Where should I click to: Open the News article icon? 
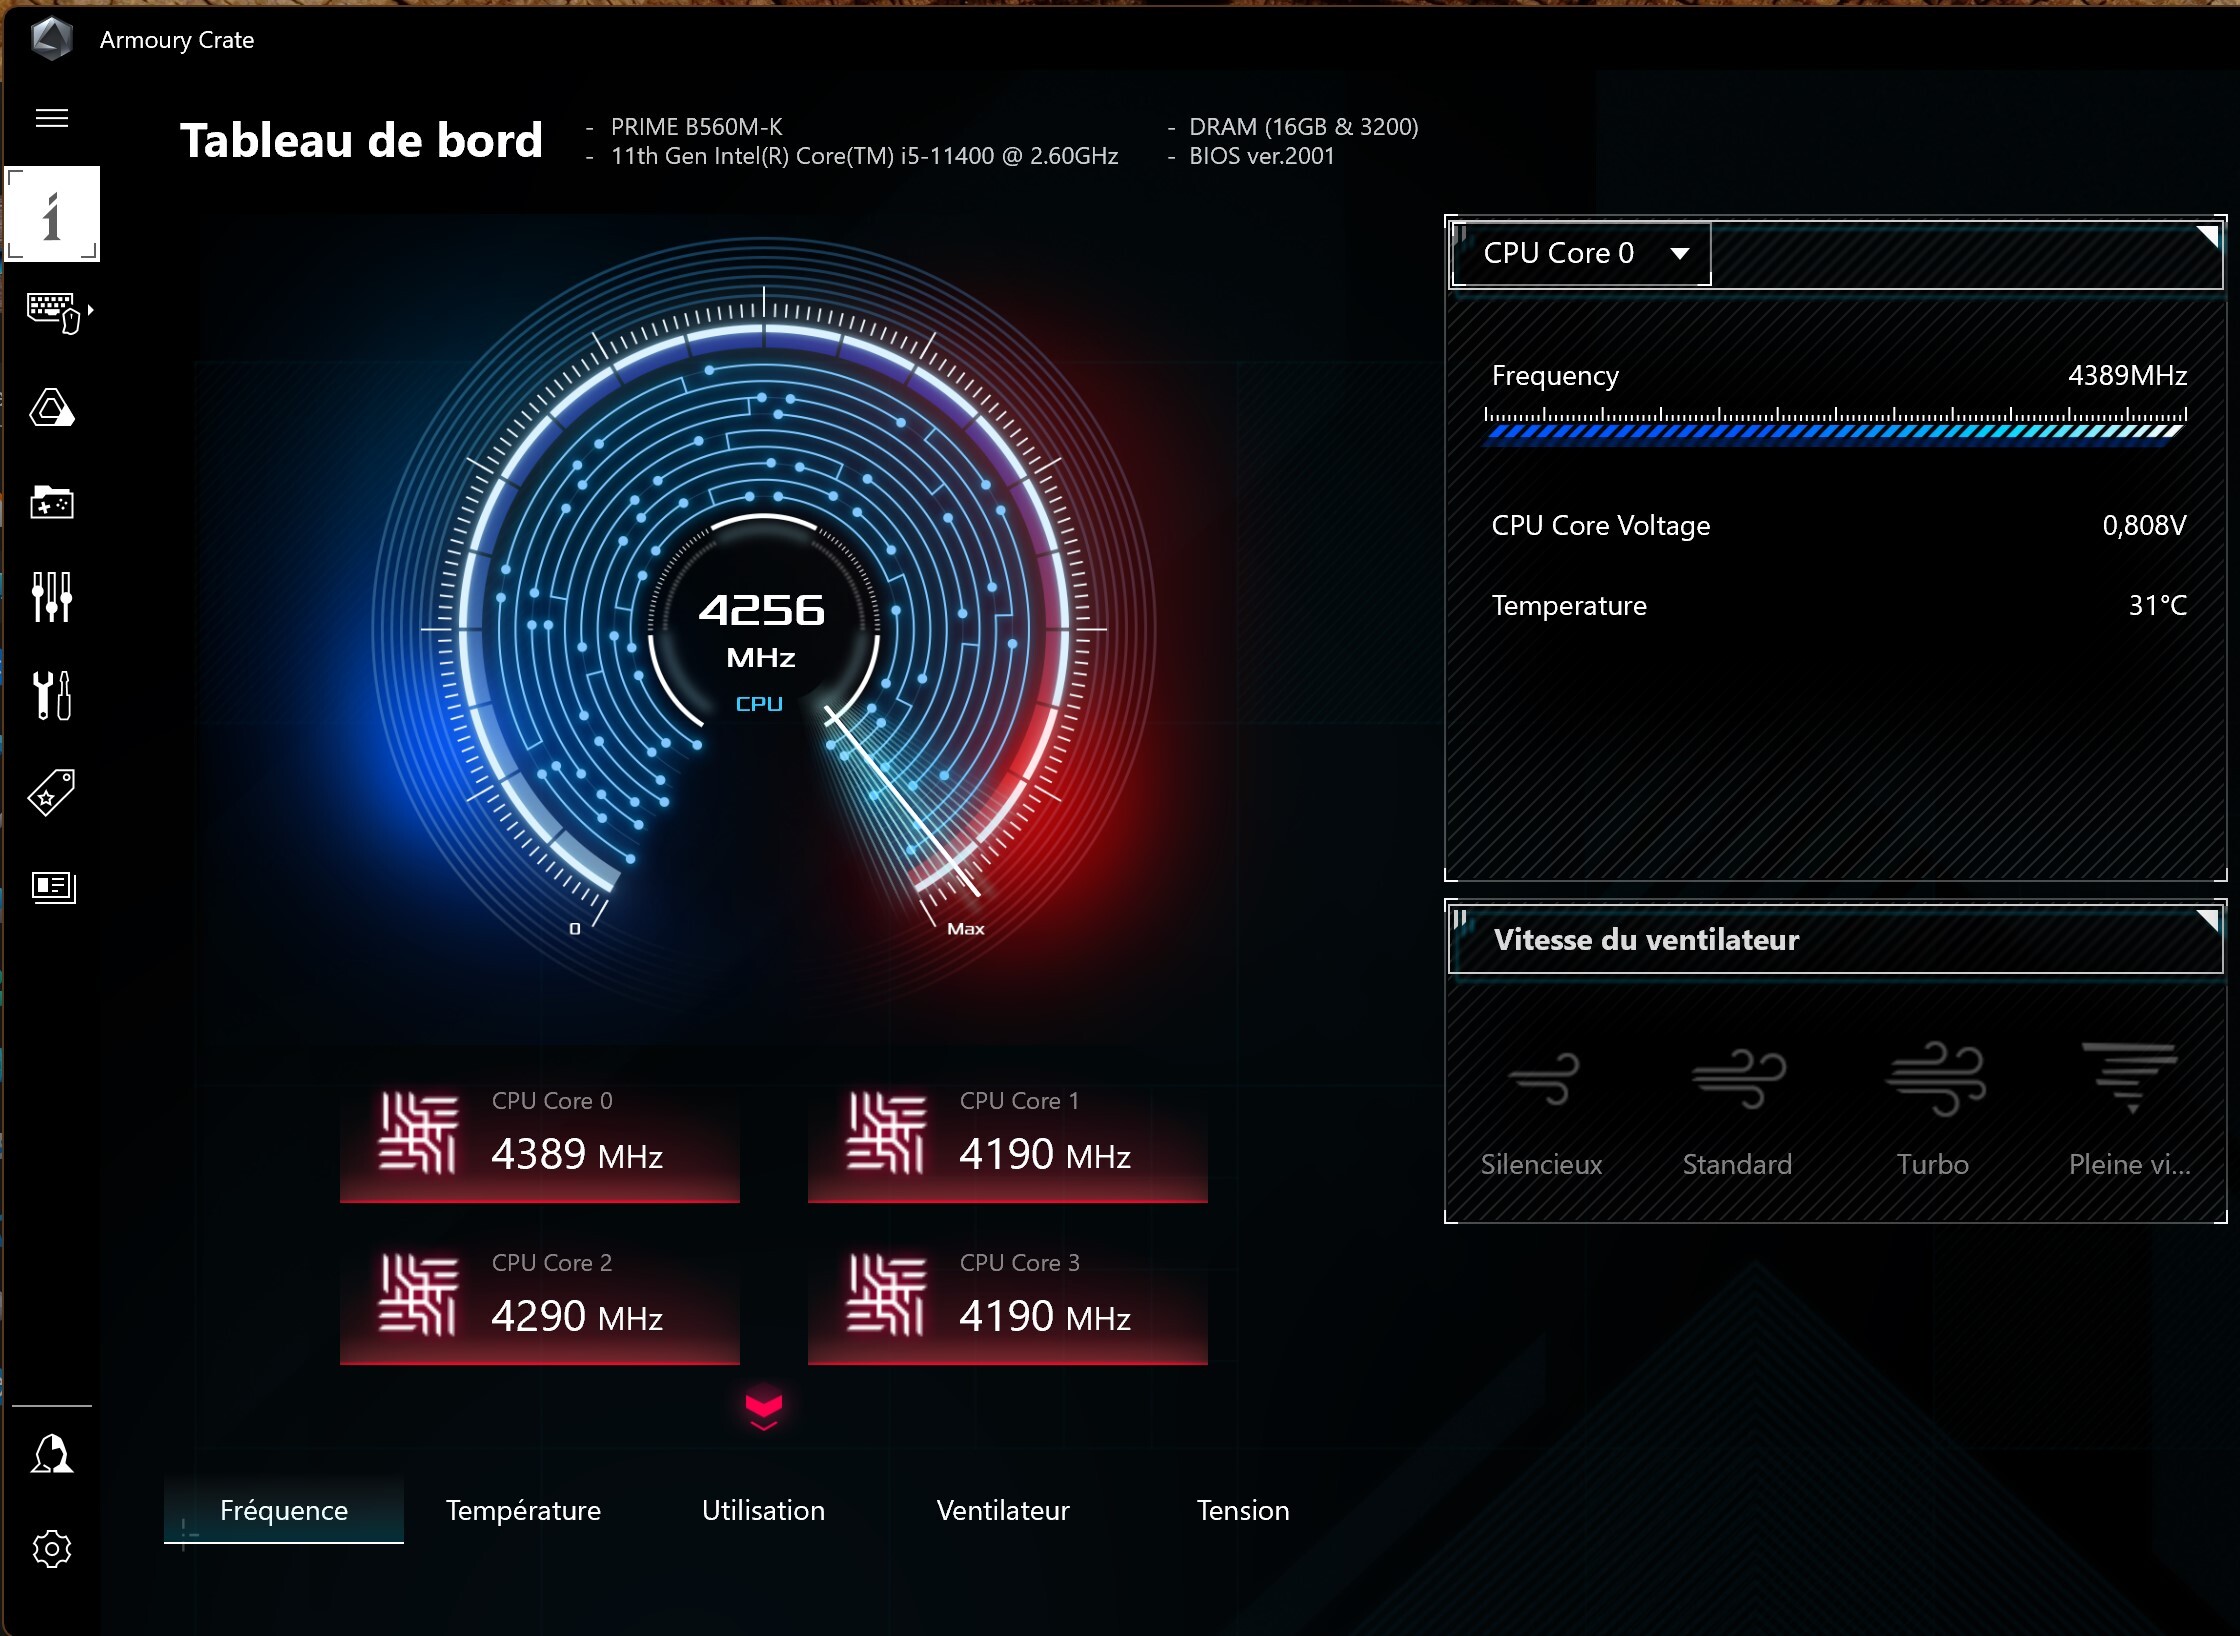tap(53, 887)
